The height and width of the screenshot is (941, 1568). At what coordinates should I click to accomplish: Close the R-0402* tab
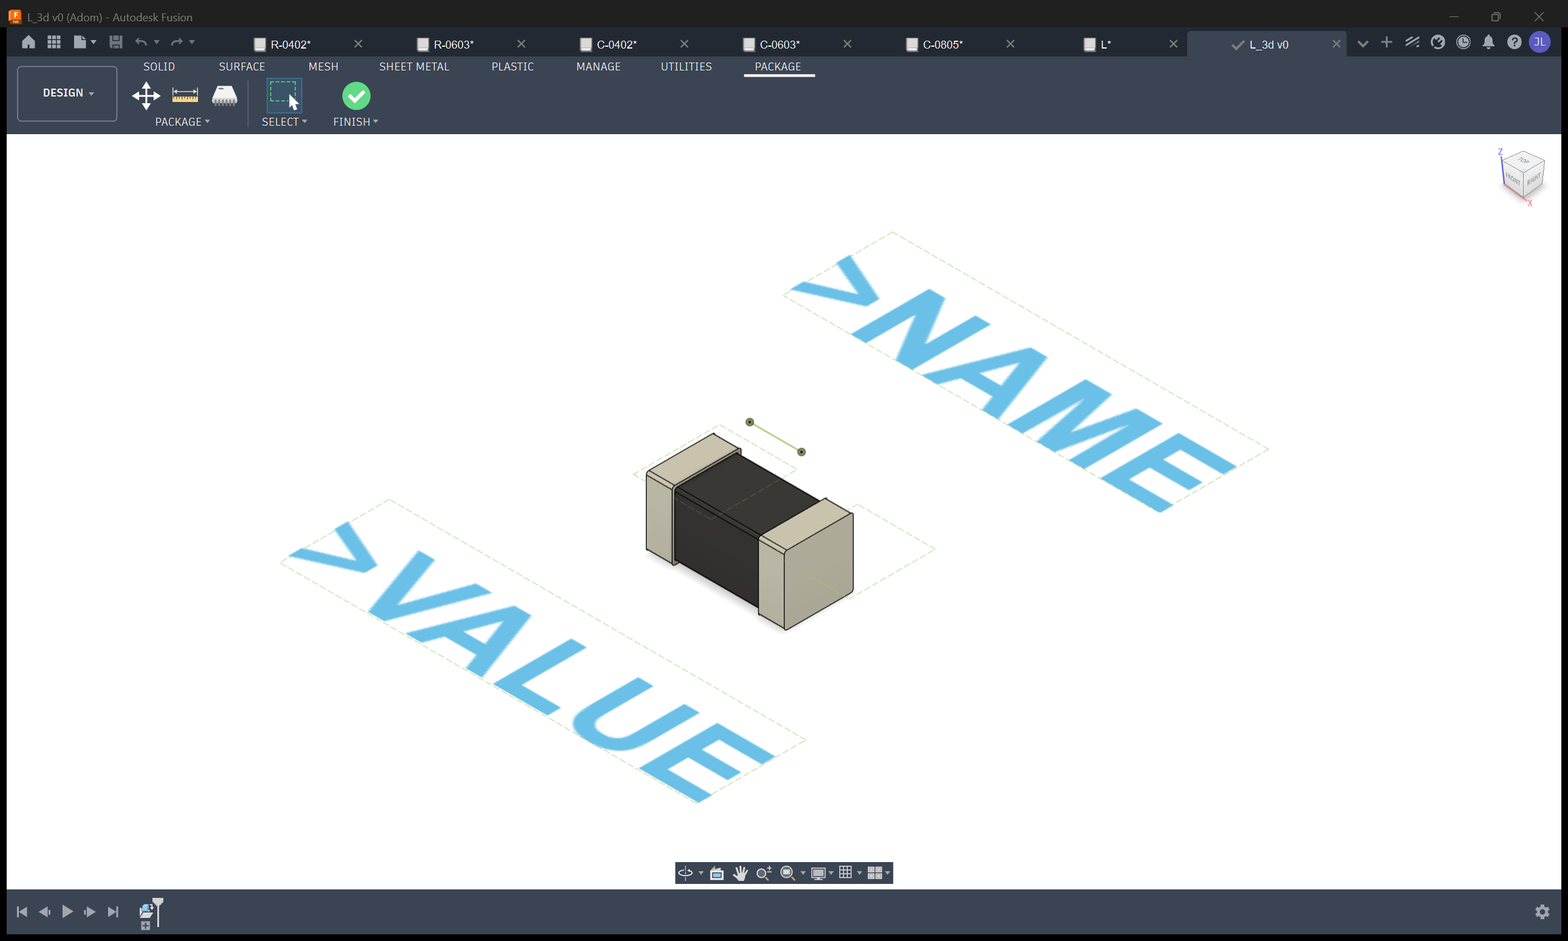click(358, 44)
